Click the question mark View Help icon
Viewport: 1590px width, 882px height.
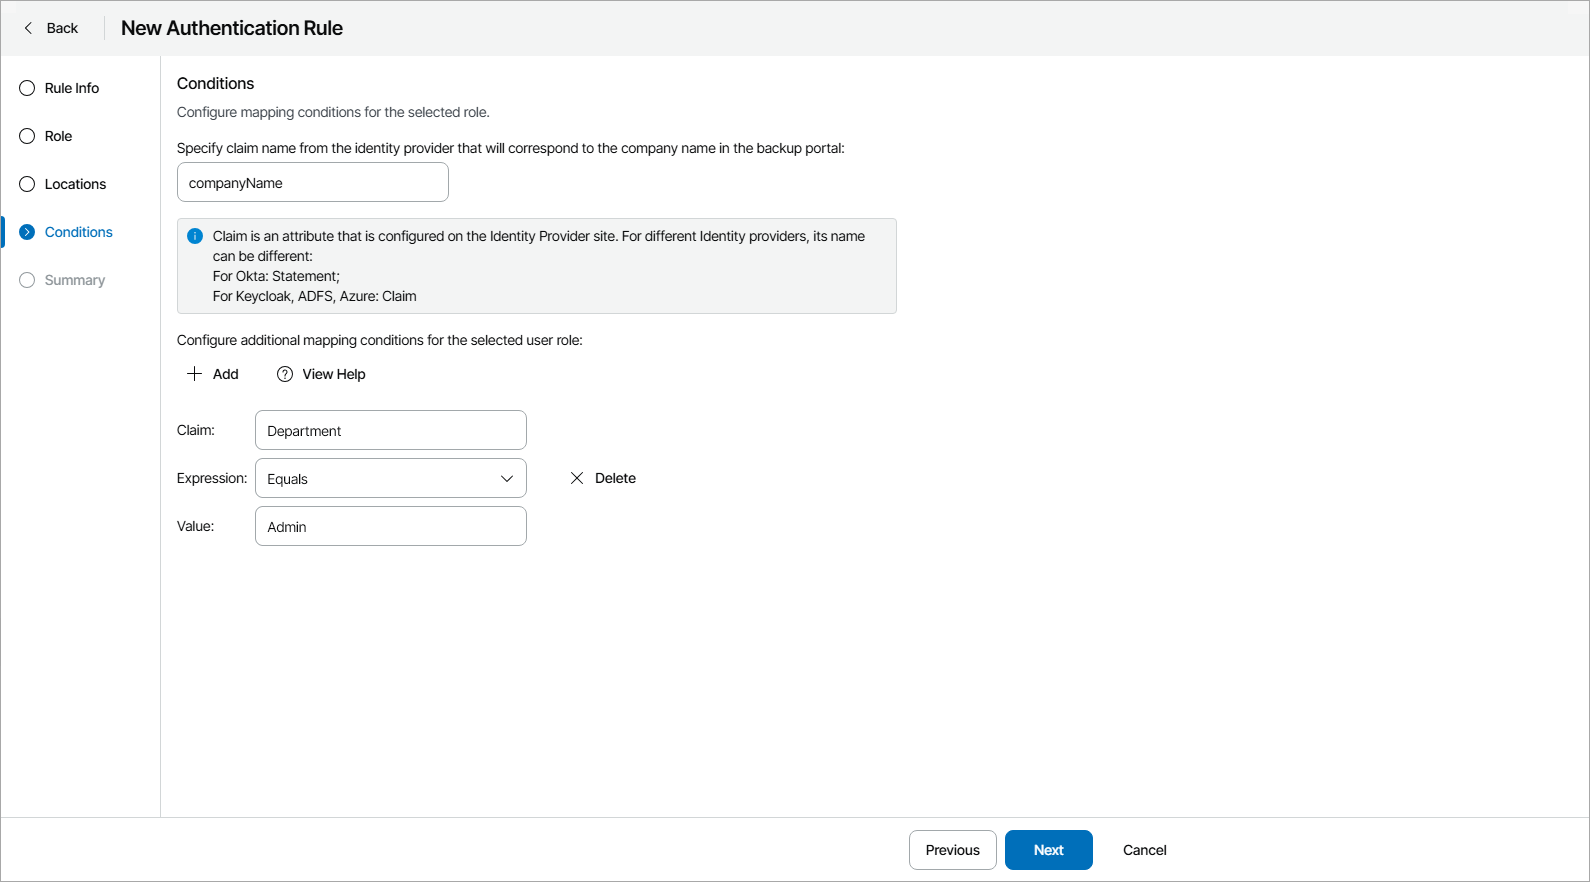click(285, 374)
